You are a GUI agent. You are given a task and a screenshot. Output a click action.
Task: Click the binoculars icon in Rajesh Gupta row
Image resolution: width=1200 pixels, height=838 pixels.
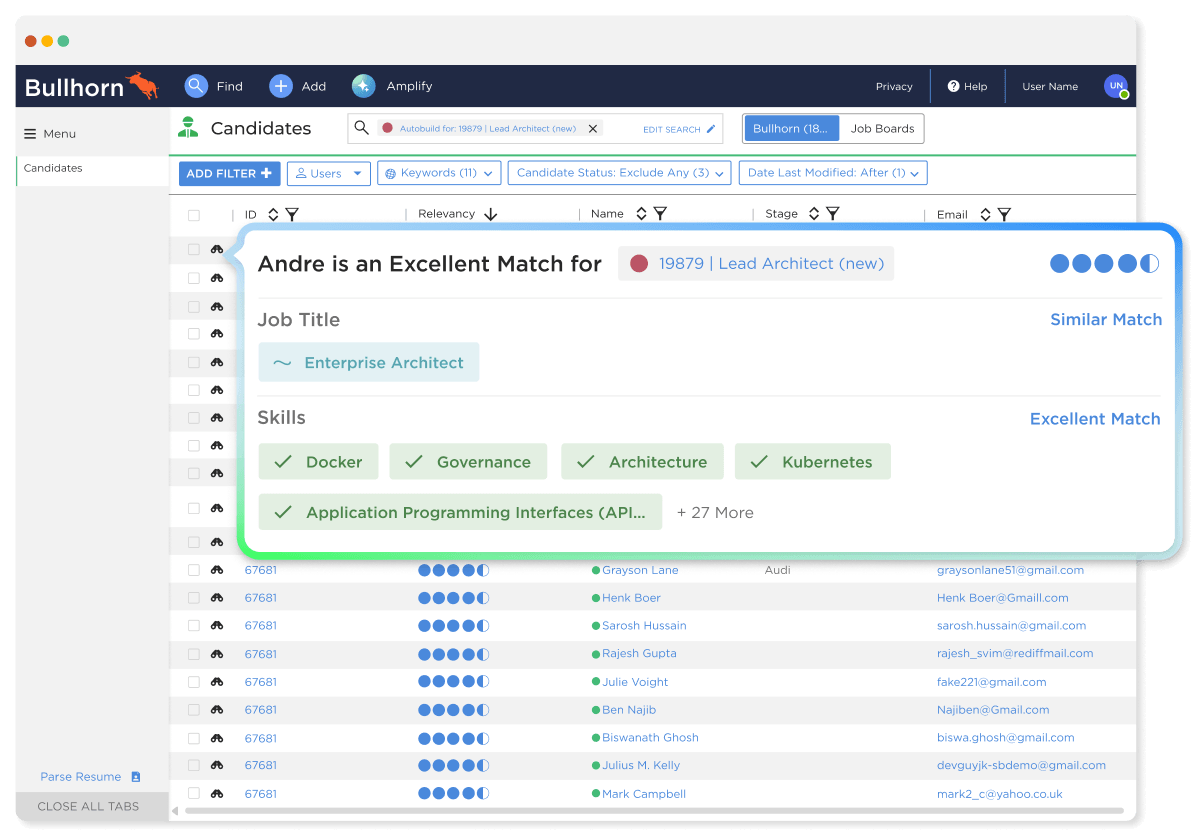pyautogui.click(x=217, y=654)
